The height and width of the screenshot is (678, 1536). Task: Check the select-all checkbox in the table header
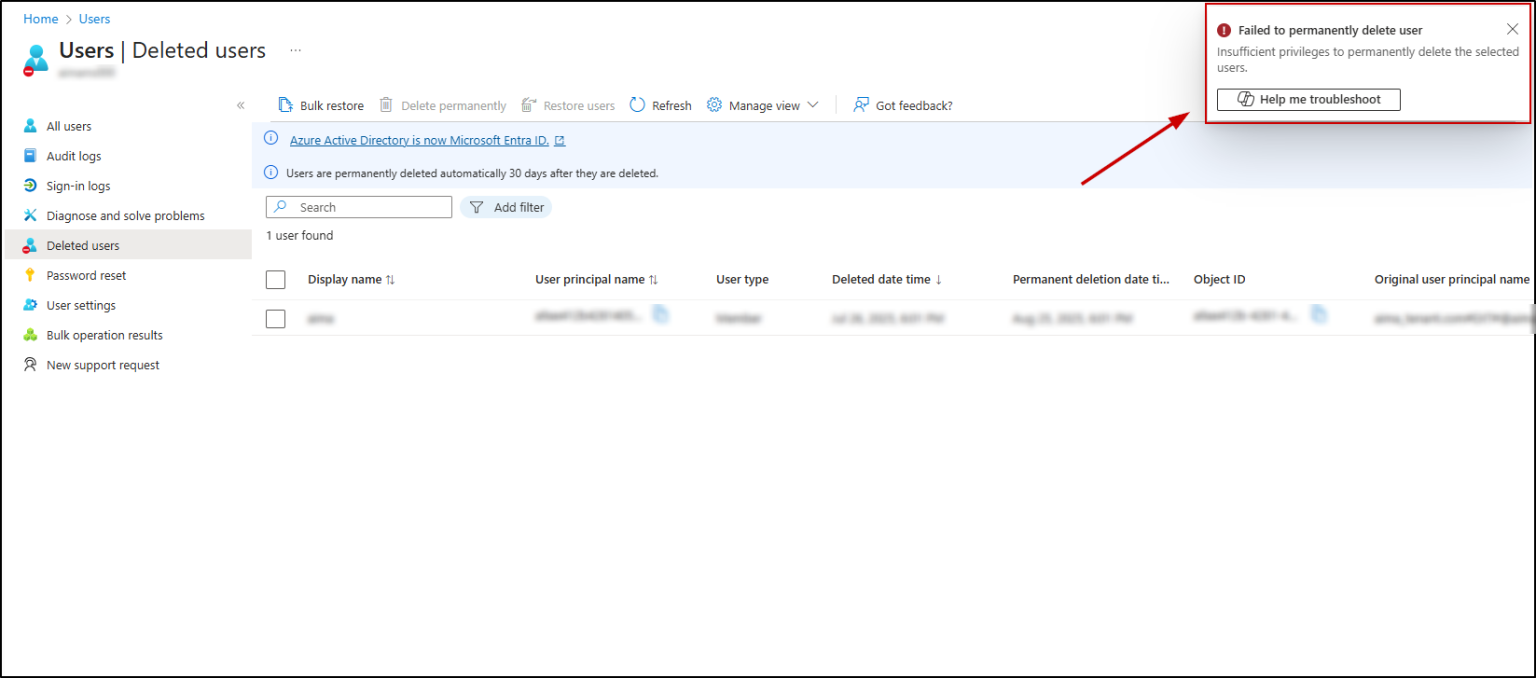(x=275, y=279)
